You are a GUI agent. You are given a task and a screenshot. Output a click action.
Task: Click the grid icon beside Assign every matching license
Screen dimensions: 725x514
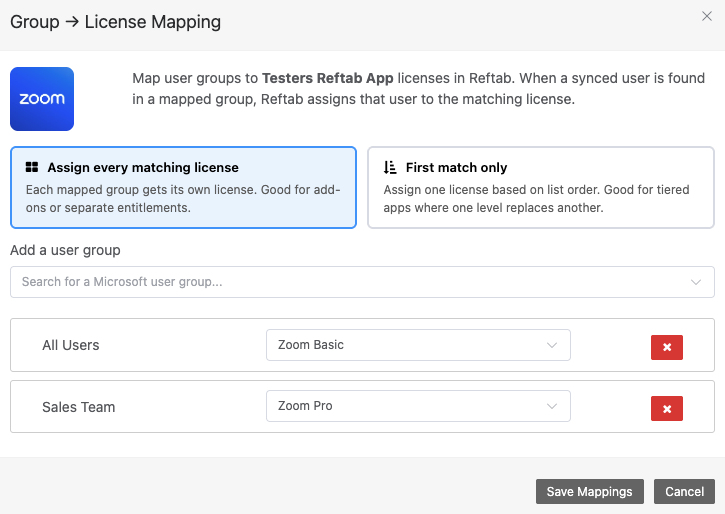coord(32,167)
